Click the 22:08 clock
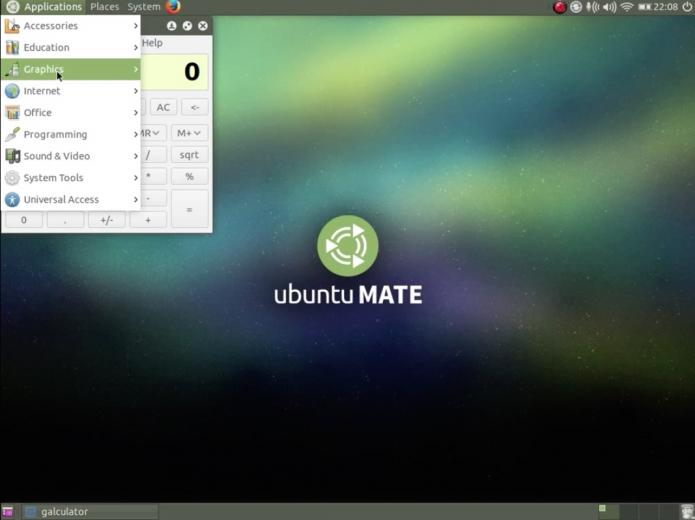 click(x=665, y=7)
